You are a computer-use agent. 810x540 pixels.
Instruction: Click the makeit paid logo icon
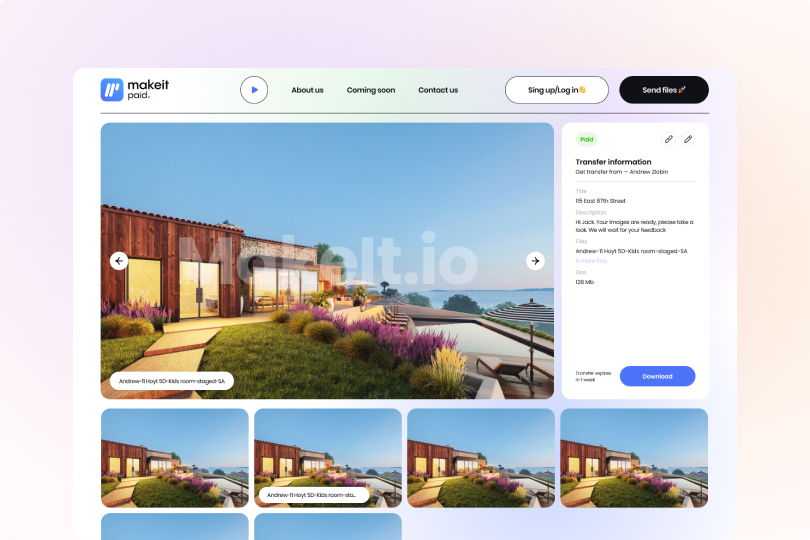point(112,90)
